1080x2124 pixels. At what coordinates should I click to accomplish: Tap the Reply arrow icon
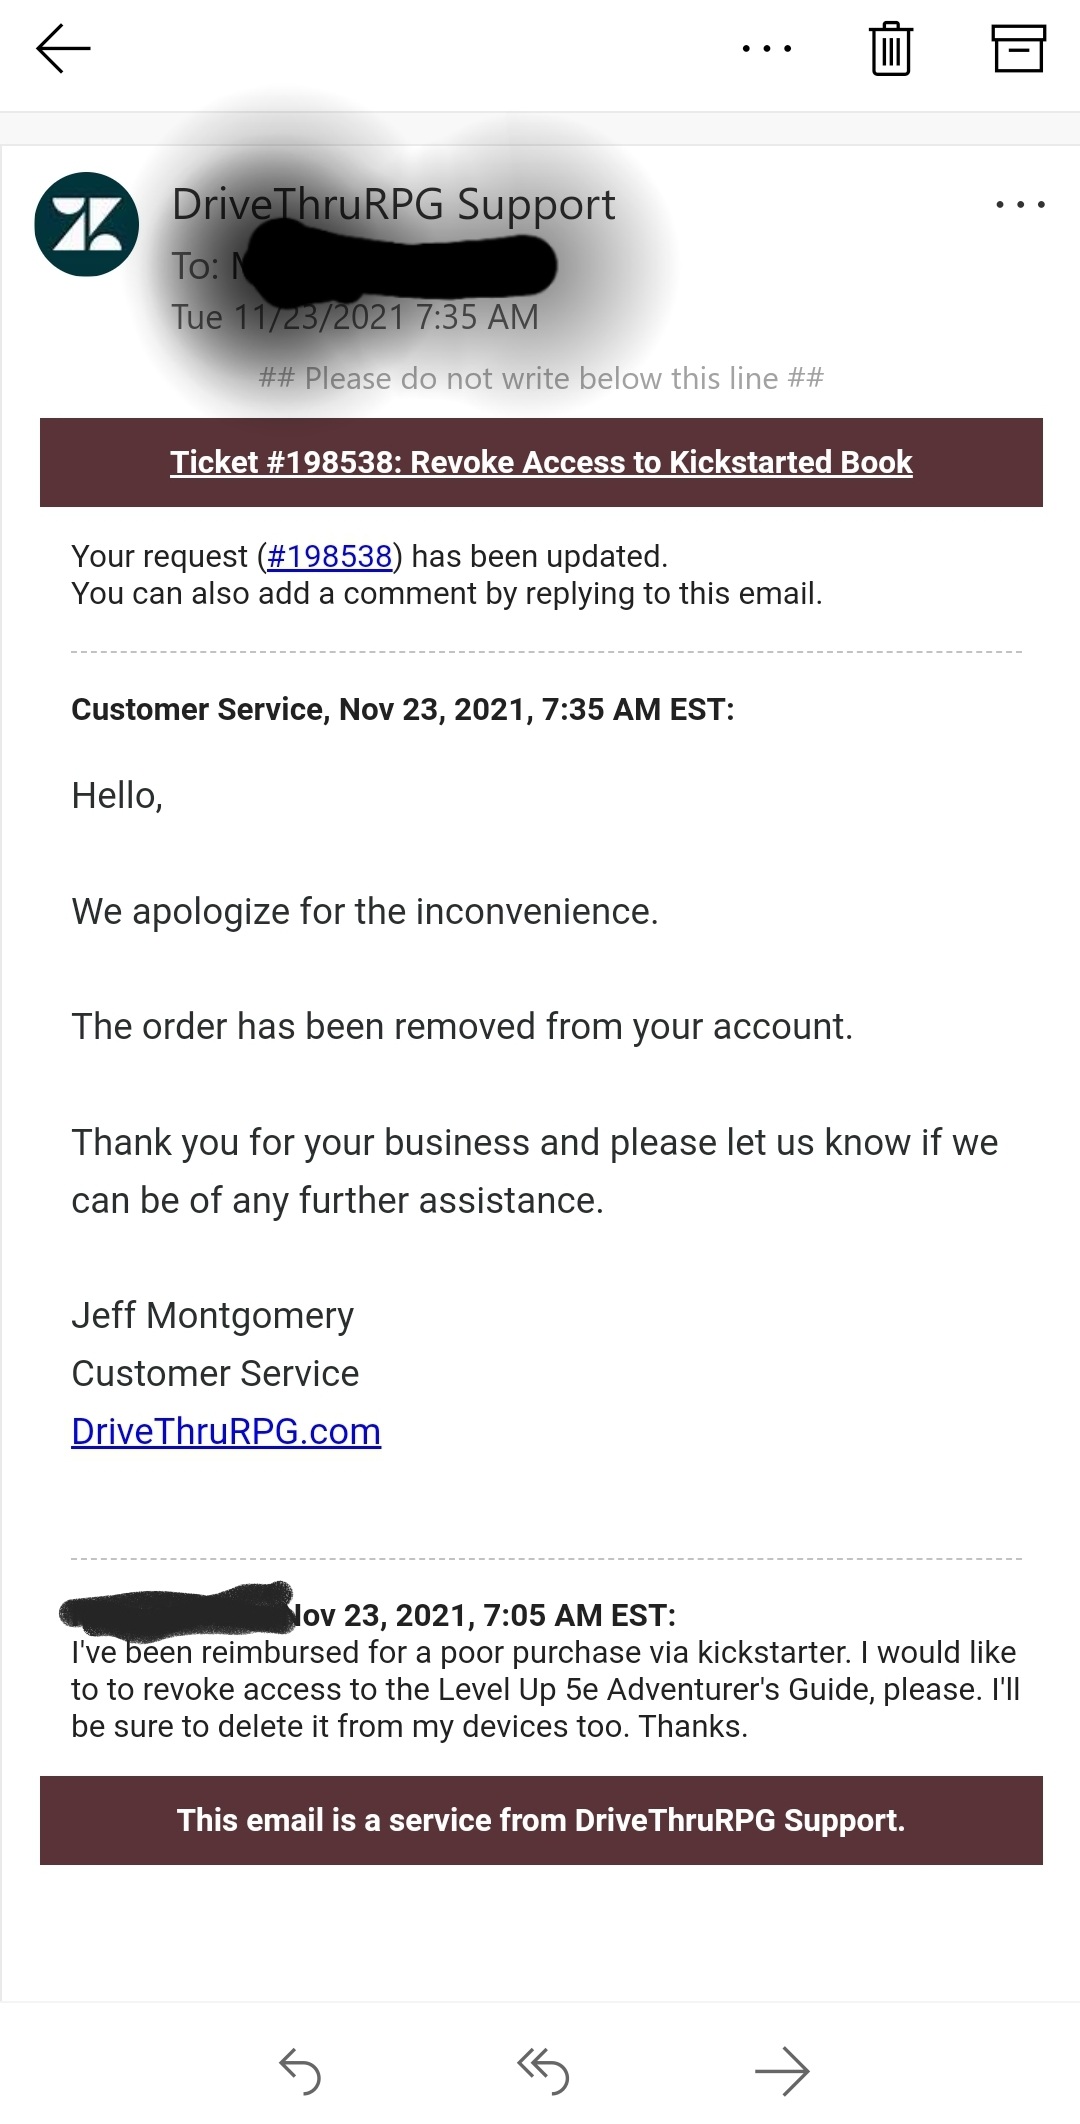[300, 2070]
